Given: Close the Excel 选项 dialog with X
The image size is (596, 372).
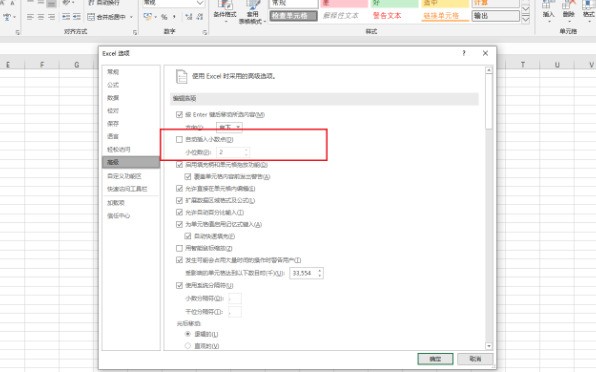Looking at the screenshot, I should click(485, 53).
